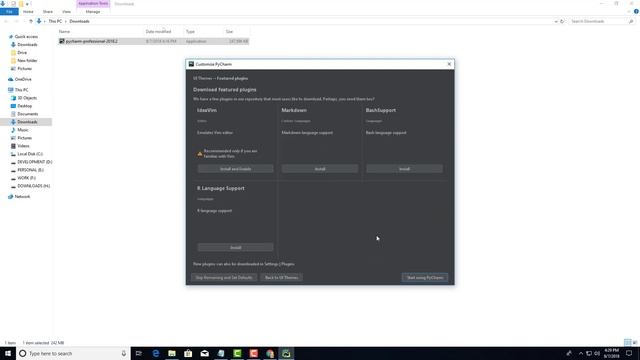This screenshot has height=360, width=640.
Task: Open Documents in the navigation pane
Action: click(x=27, y=114)
